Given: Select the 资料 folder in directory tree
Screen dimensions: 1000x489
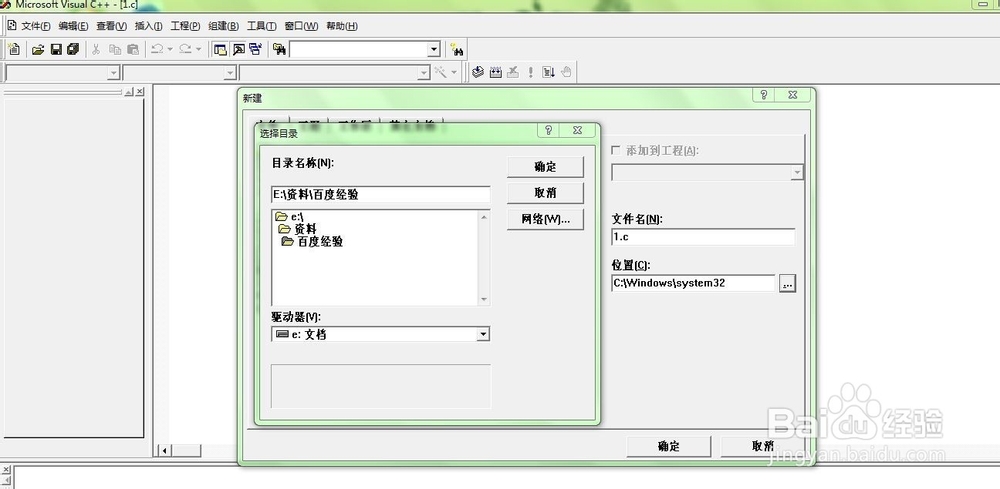Looking at the screenshot, I should click(x=298, y=229).
